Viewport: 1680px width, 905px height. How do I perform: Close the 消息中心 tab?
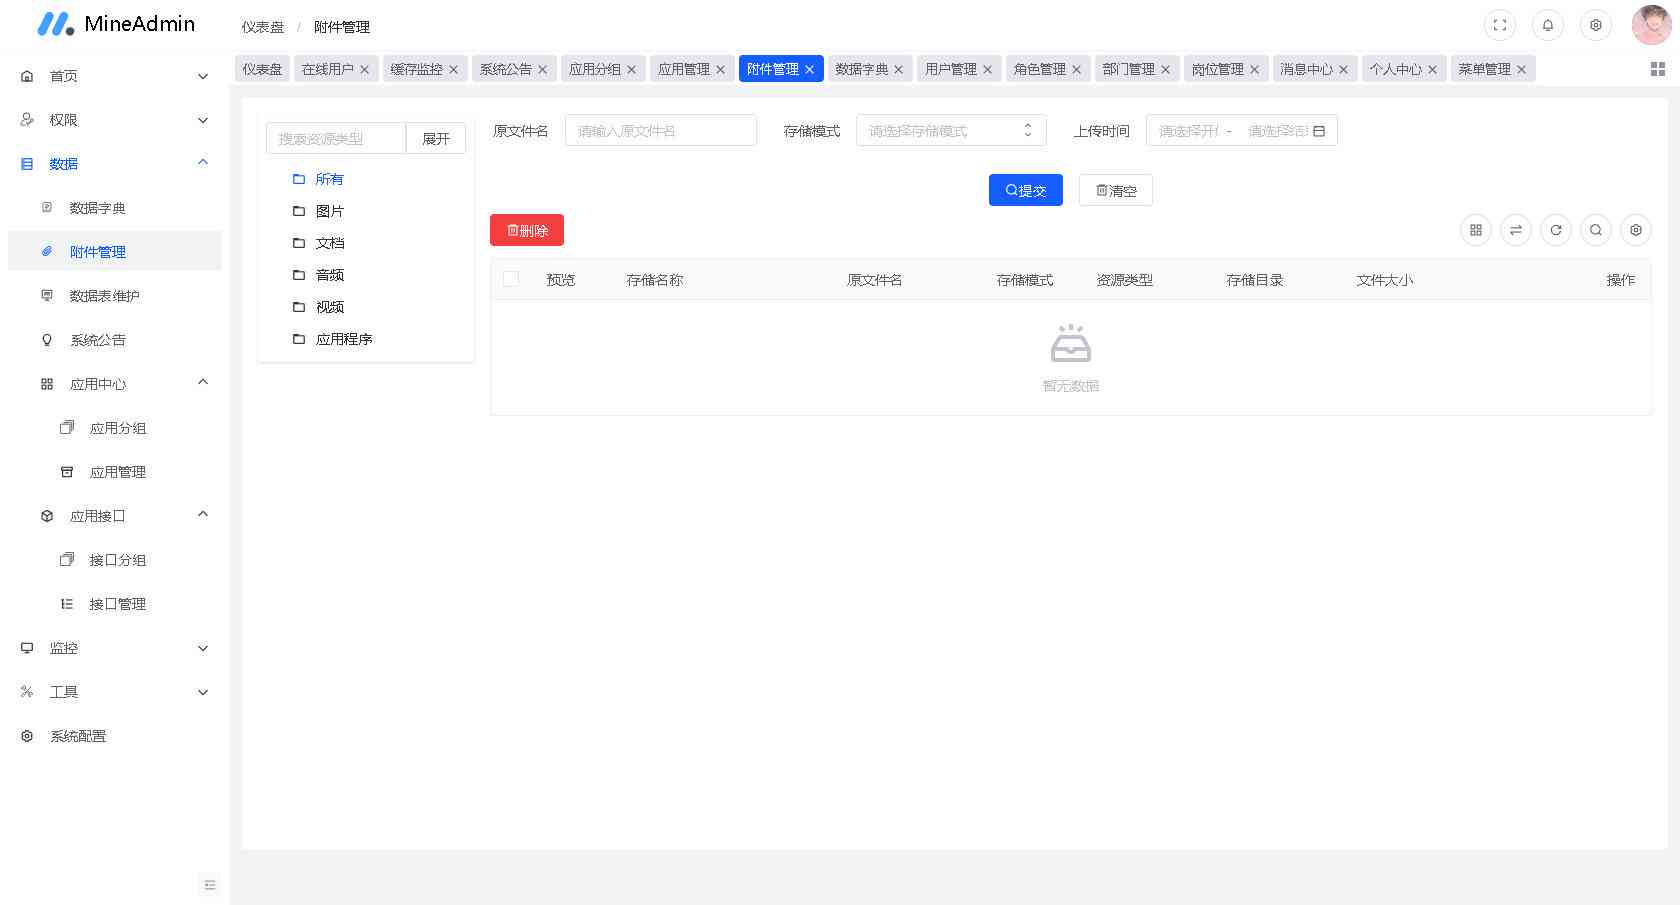(1344, 69)
